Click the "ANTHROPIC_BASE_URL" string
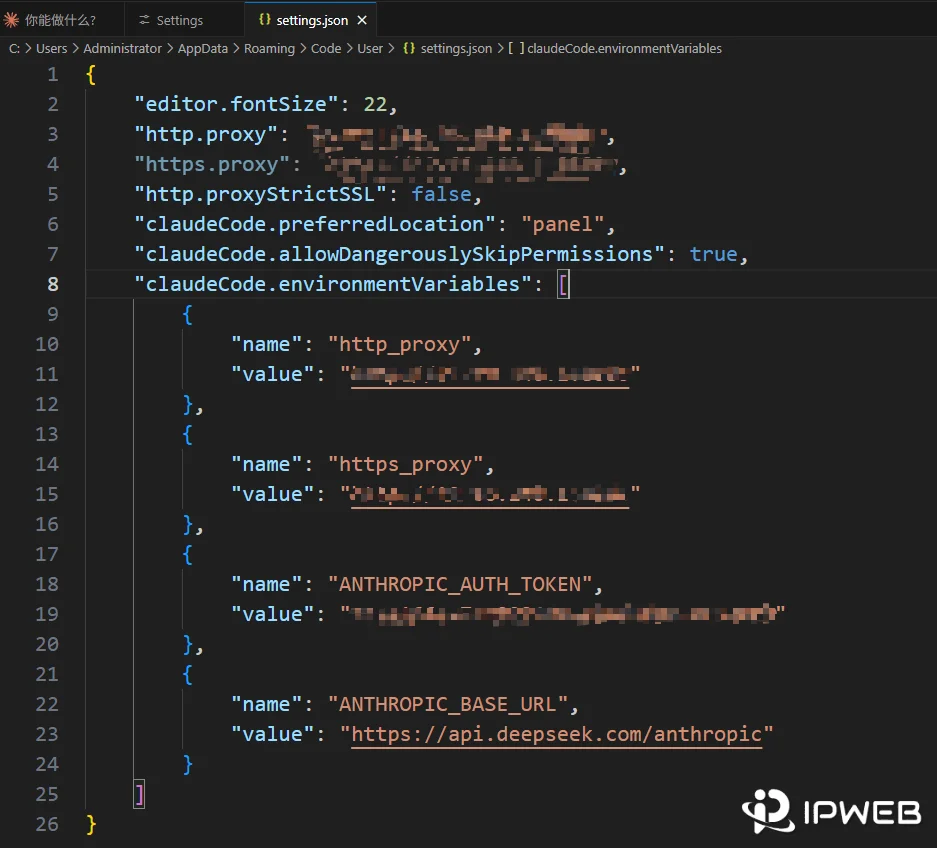The image size is (937, 848). click(448, 704)
